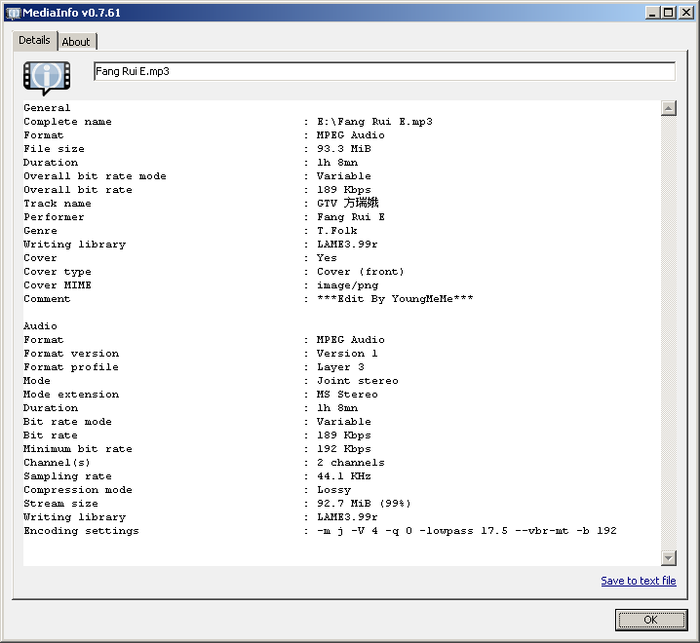Click the Format profile value 'Layer 3'
The width and height of the screenshot is (700, 643).
[x=340, y=367]
